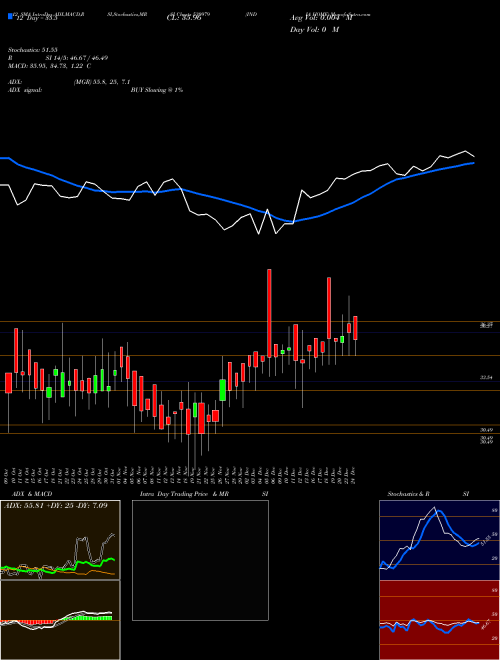The width and height of the screenshot is (500, 660).
Task: Open the MACD histogram chart panel
Action: [60, 620]
